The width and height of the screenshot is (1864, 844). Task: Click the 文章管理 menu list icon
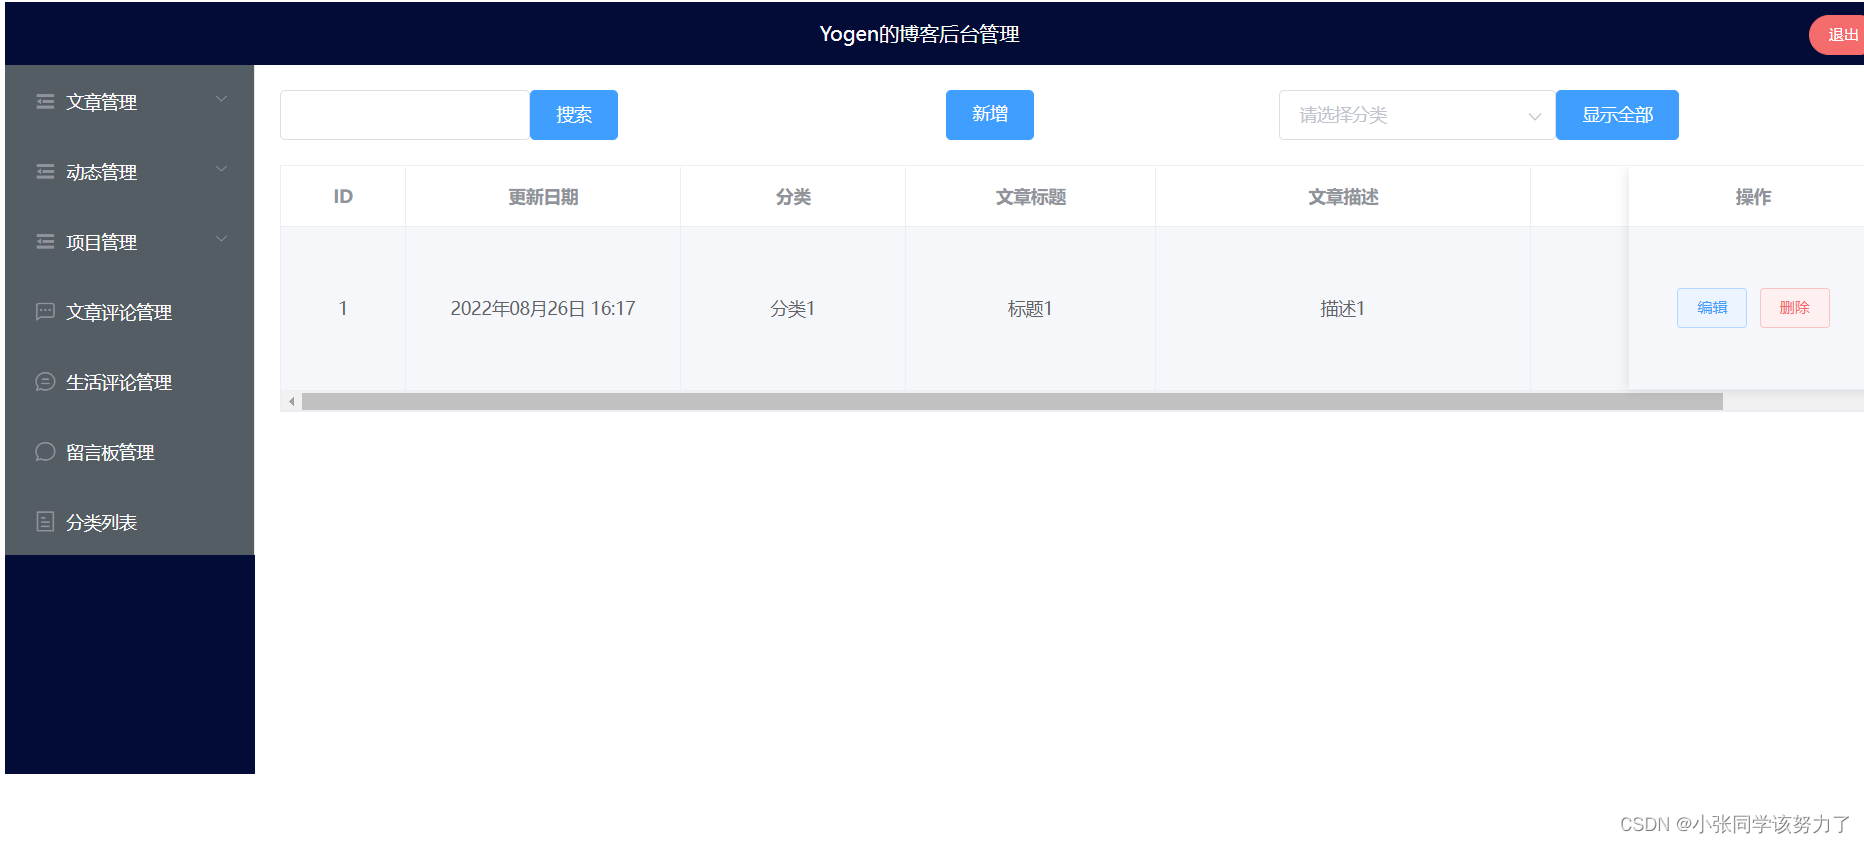coord(45,101)
